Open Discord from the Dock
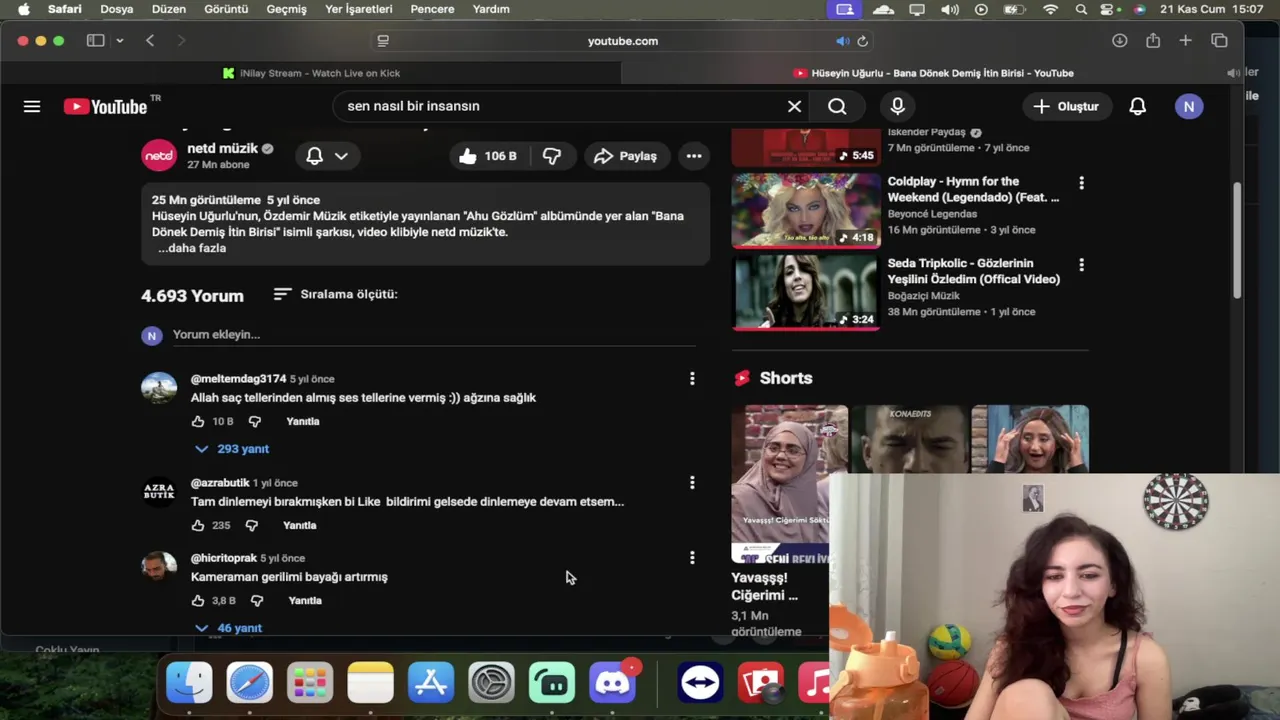The height and width of the screenshot is (720, 1280). point(613,683)
